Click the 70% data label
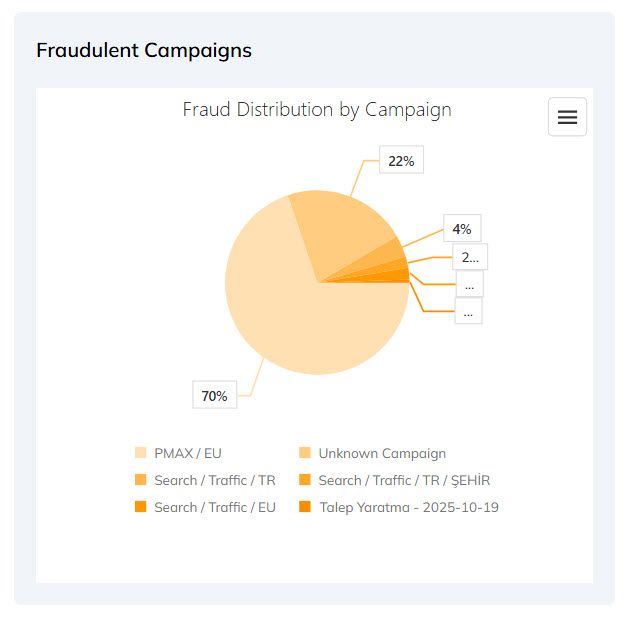This screenshot has height=619, width=637. pyautogui.click(x=214, y=396)
